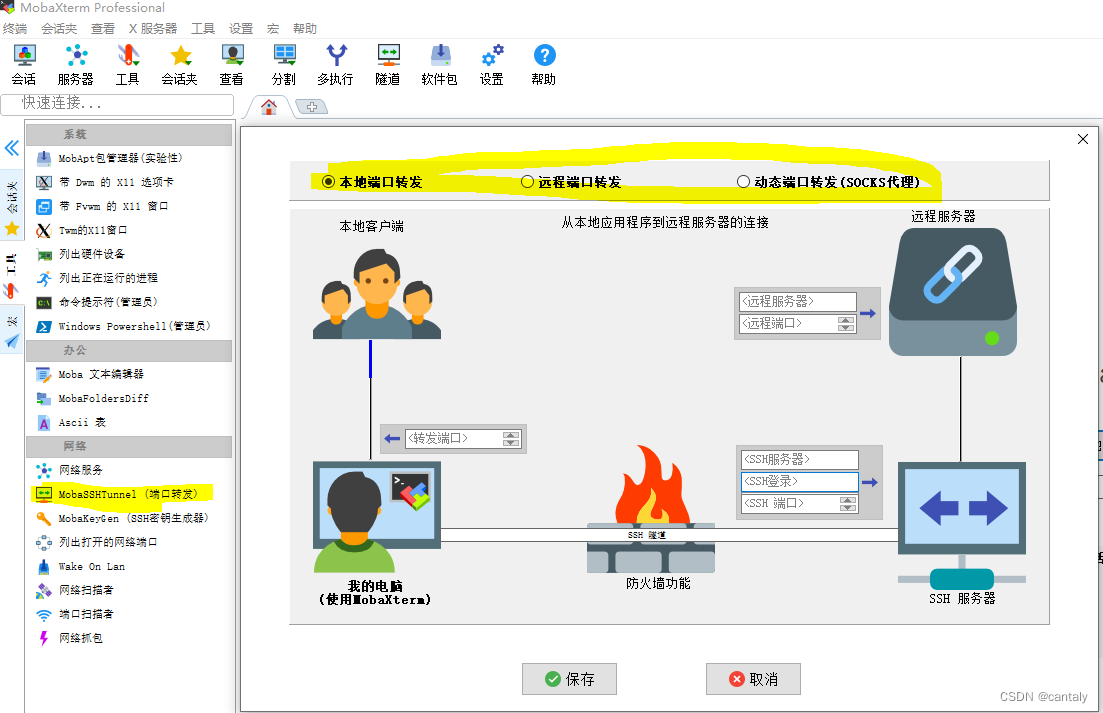Decrease the SSH 端口 spinner value
1103x713 pixels.
(x=847, y=508)
